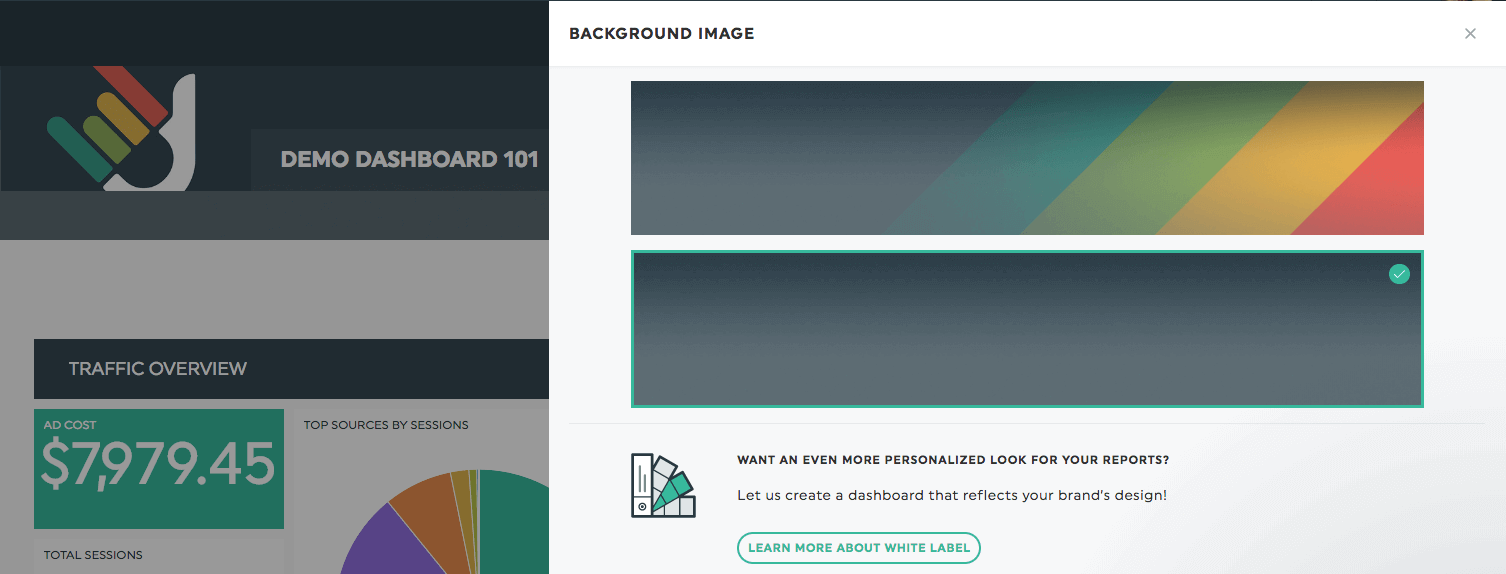
Task: Select the plain dark gray background image
Action: 1027,329
